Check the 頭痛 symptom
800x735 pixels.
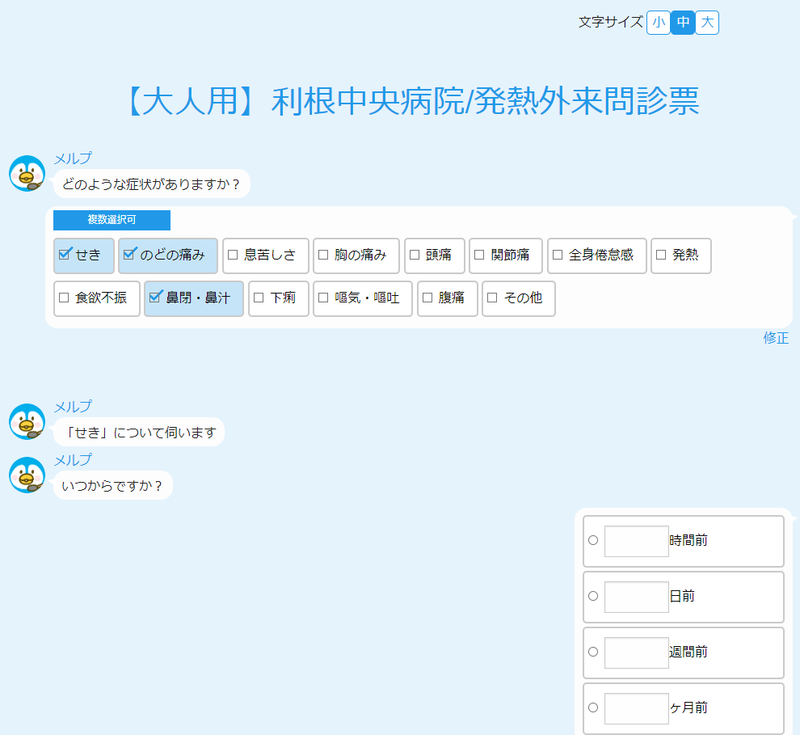(x=435, y=256)
